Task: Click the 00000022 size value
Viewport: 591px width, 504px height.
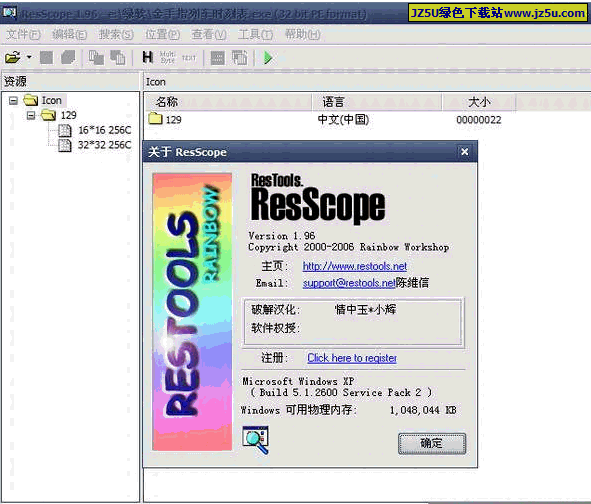Action: tap(479, 120)
